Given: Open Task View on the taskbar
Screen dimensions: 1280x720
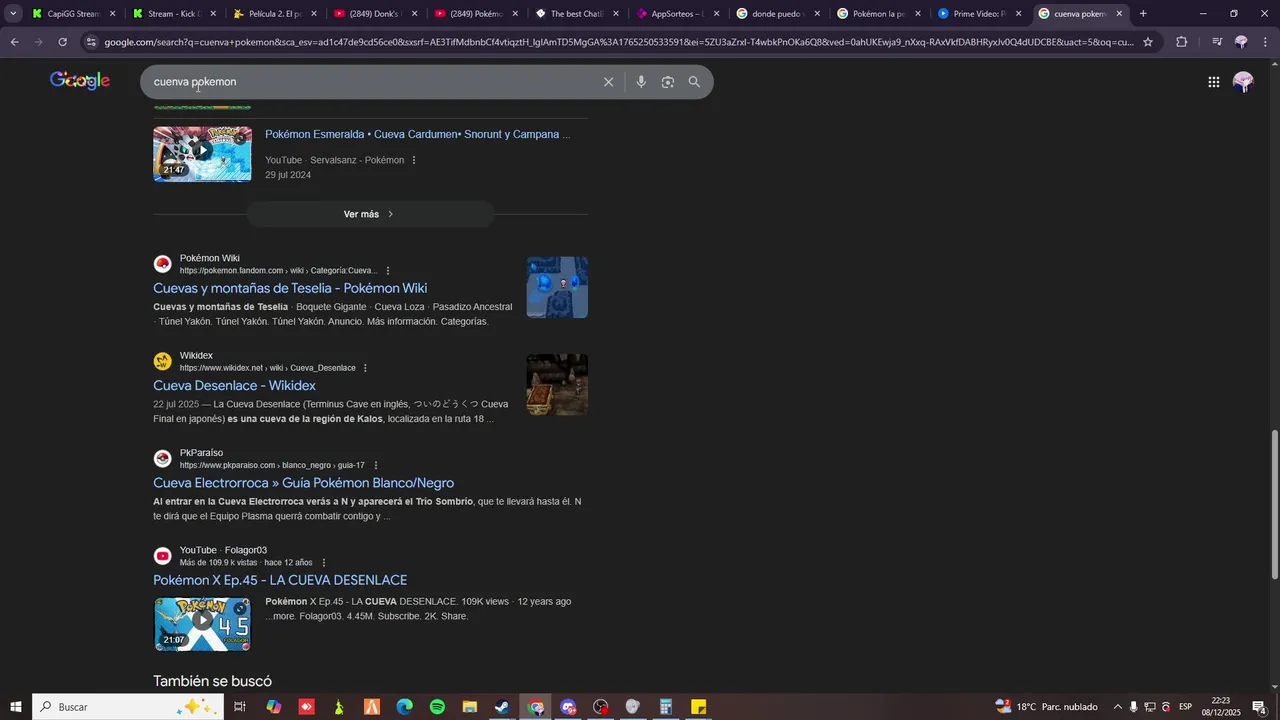Looking at the screenshot, I should tap(240, 707).
